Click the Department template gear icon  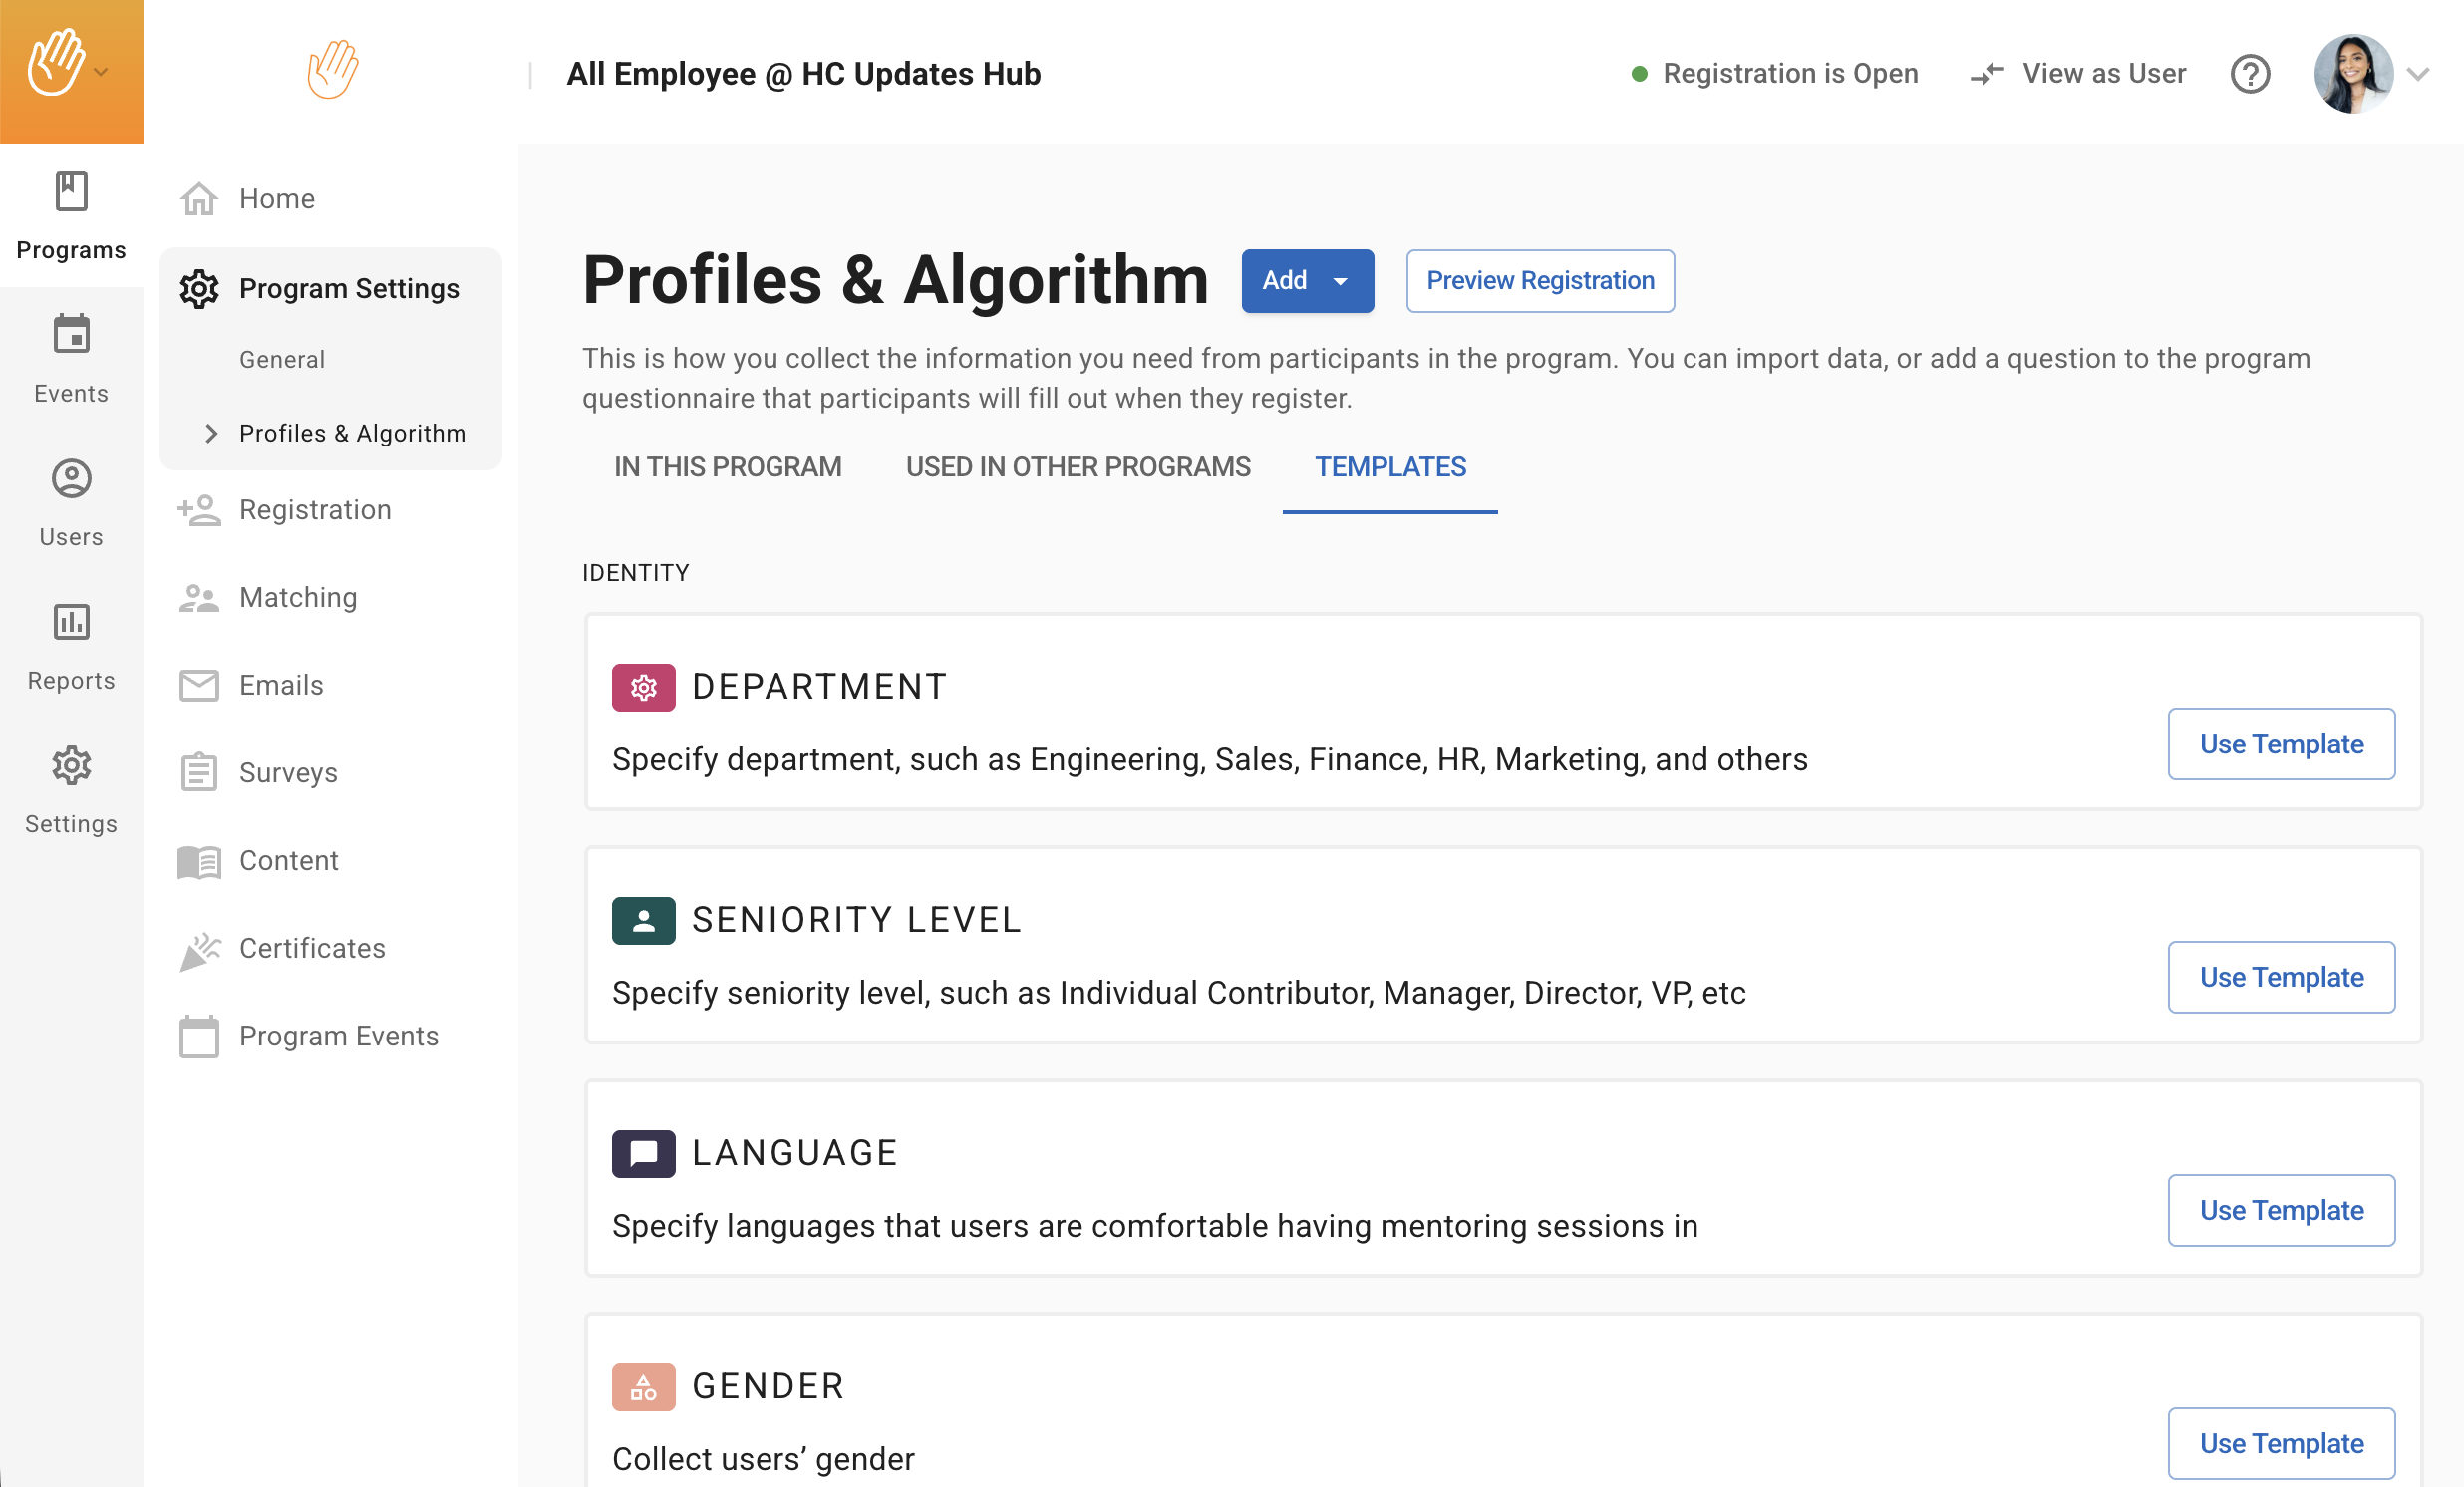click(643, 687)
